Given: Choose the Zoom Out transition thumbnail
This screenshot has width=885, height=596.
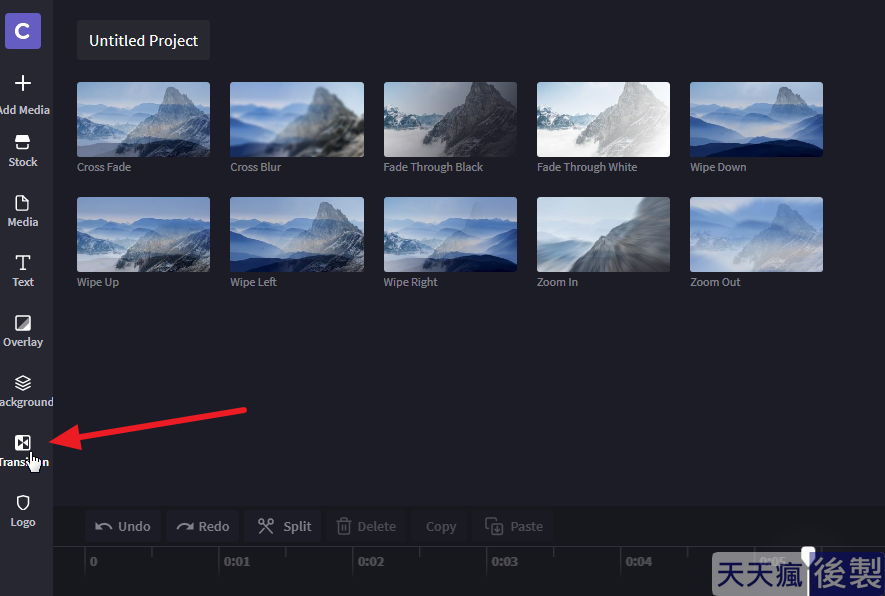Looking at the screenshot, I should 756,234.
